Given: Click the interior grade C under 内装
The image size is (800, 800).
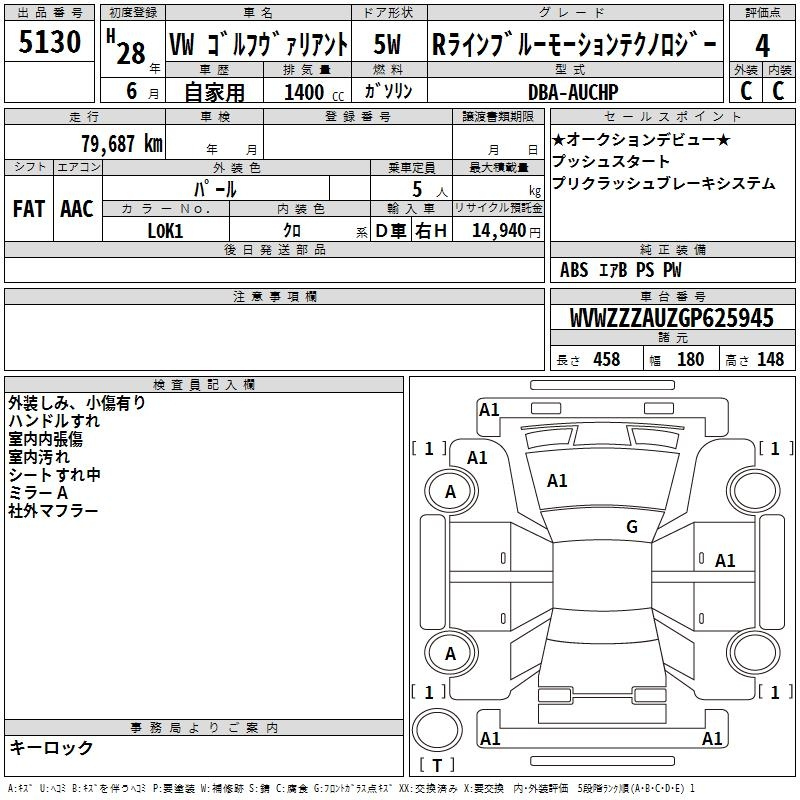Looking at the screenshot, I should click(779, 91).
